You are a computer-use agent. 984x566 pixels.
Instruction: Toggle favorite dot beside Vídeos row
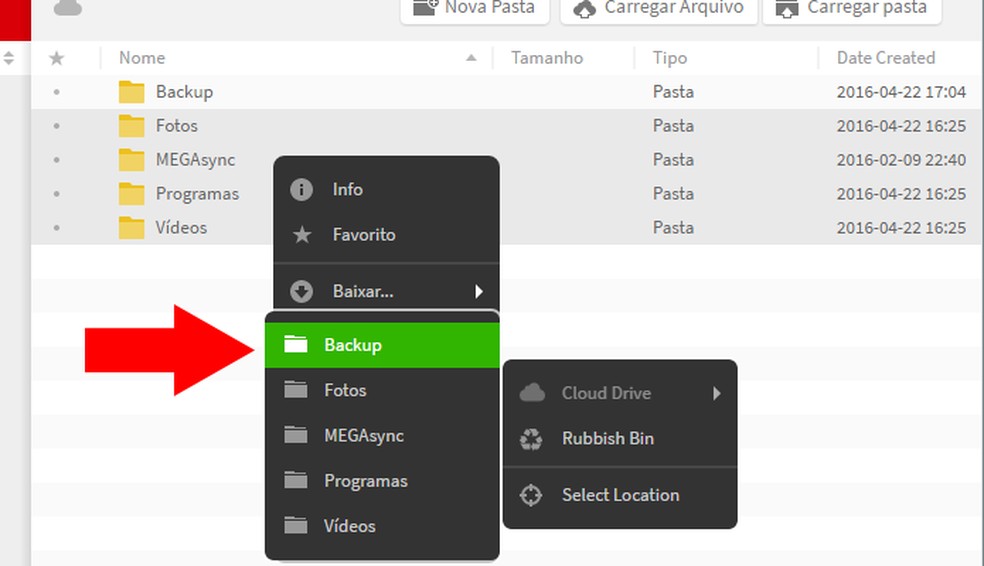(56, 228)
